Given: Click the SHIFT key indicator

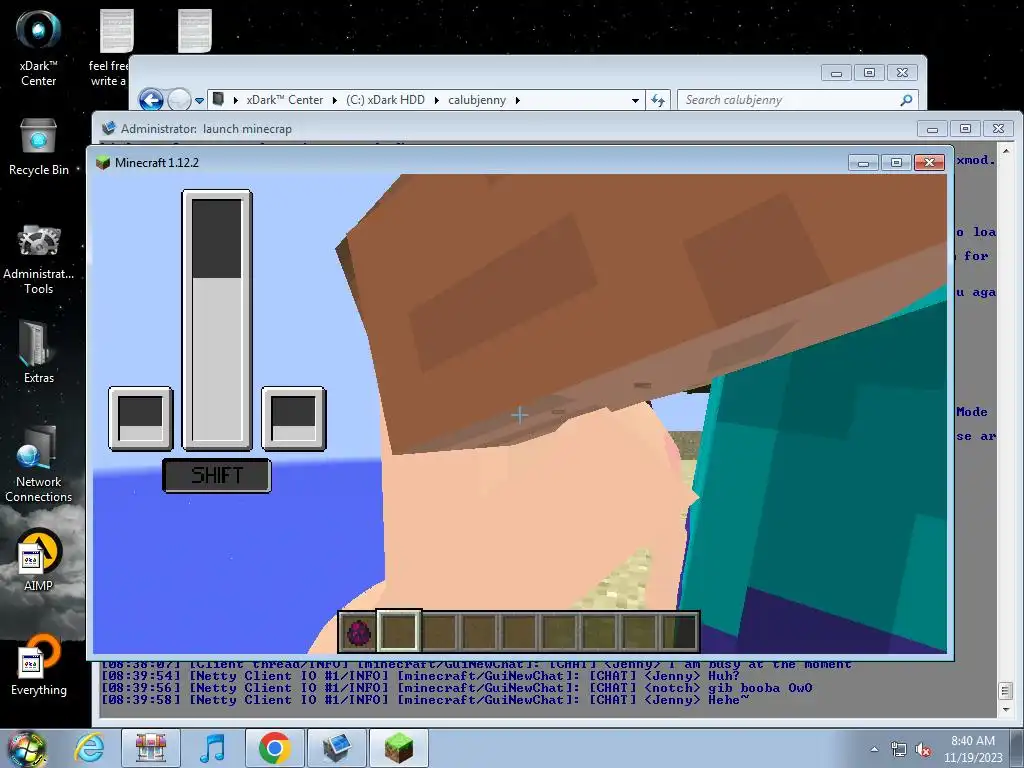Looking at the screenshot, I should (x=217, y=475).
